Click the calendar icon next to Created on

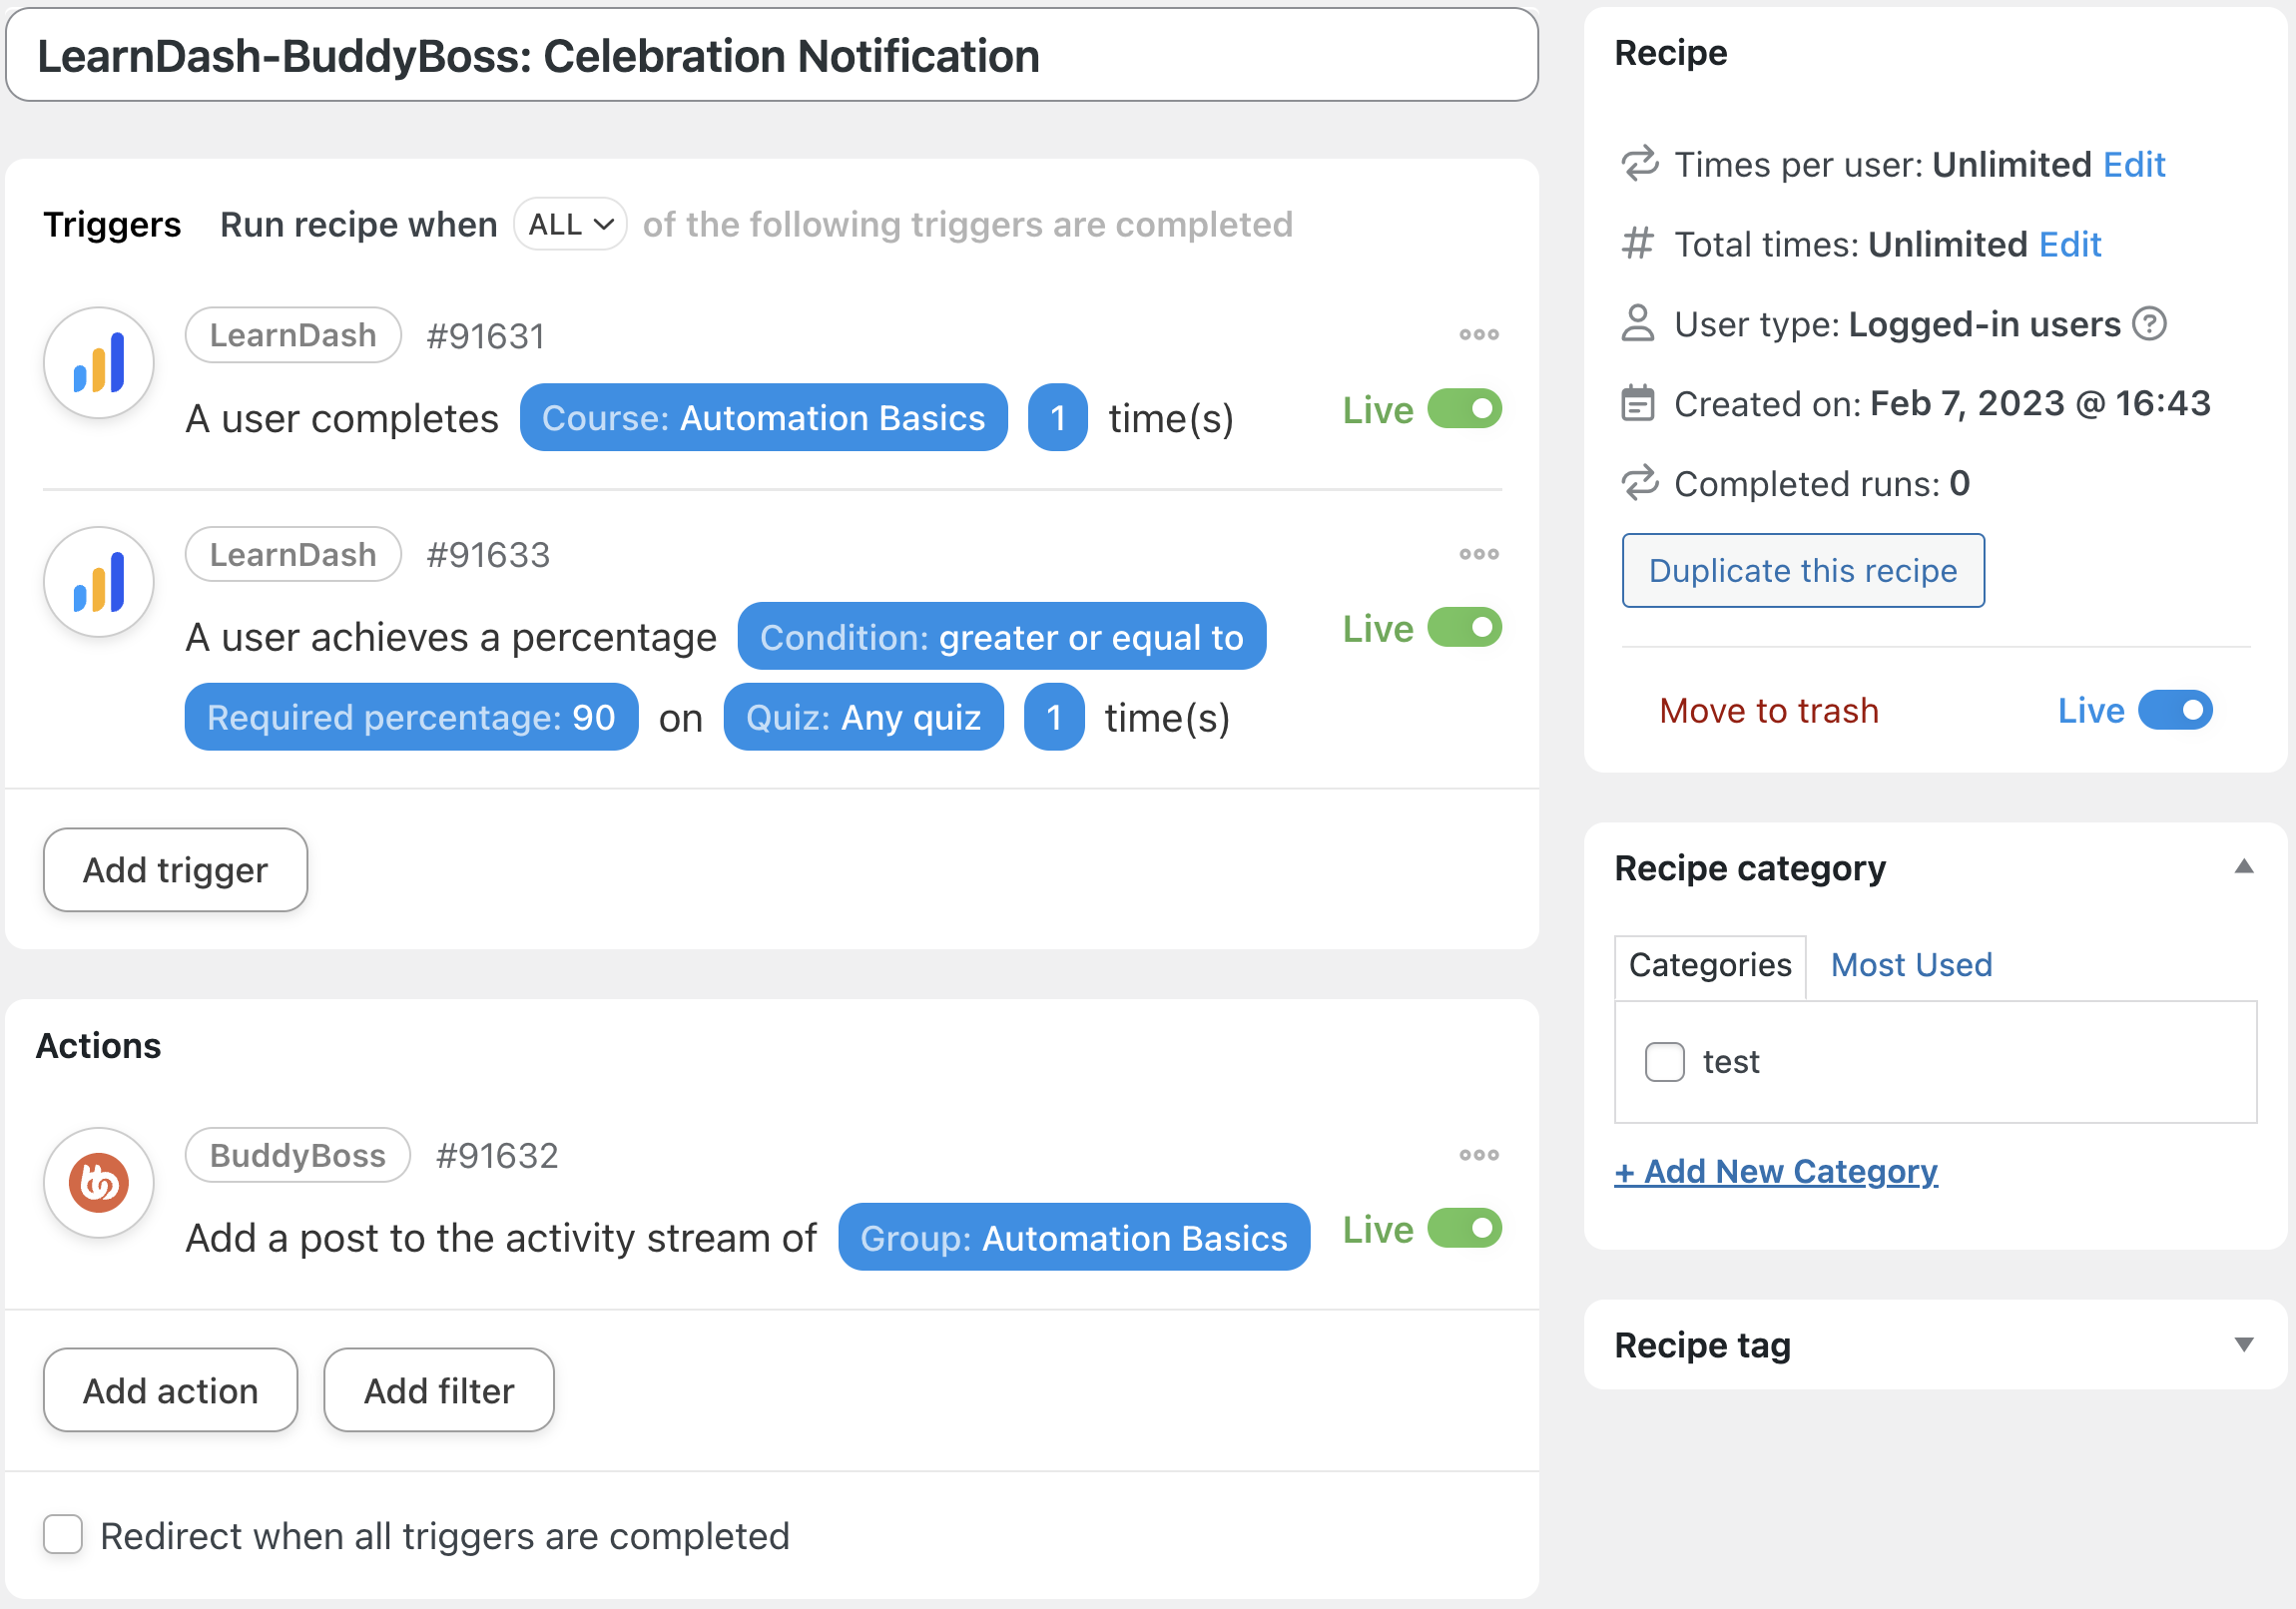tap(1637, 403)
